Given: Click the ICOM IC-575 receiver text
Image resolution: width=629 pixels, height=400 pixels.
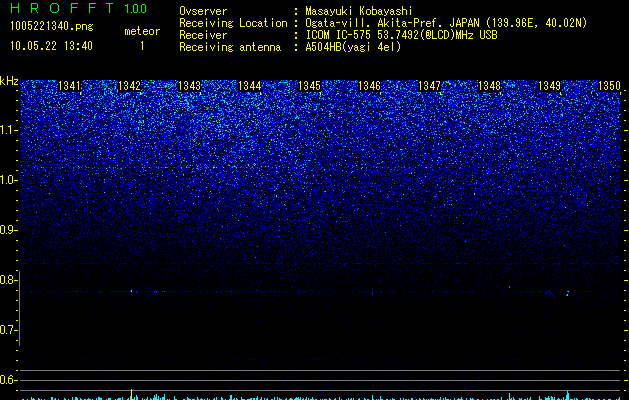Looking at the screenshot, I should 401,35.
